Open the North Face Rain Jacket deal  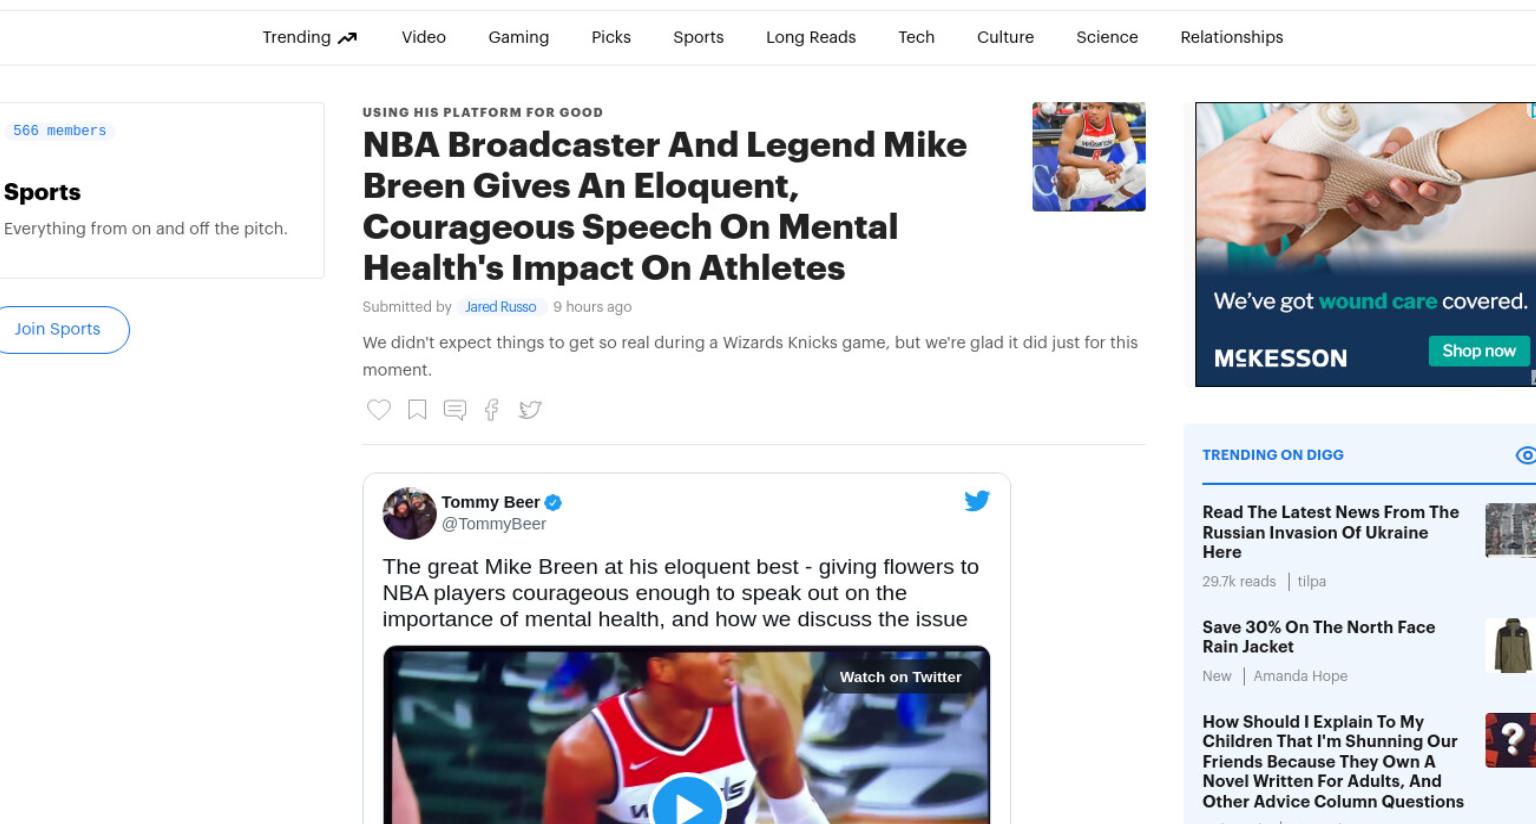pos(1318,637)
